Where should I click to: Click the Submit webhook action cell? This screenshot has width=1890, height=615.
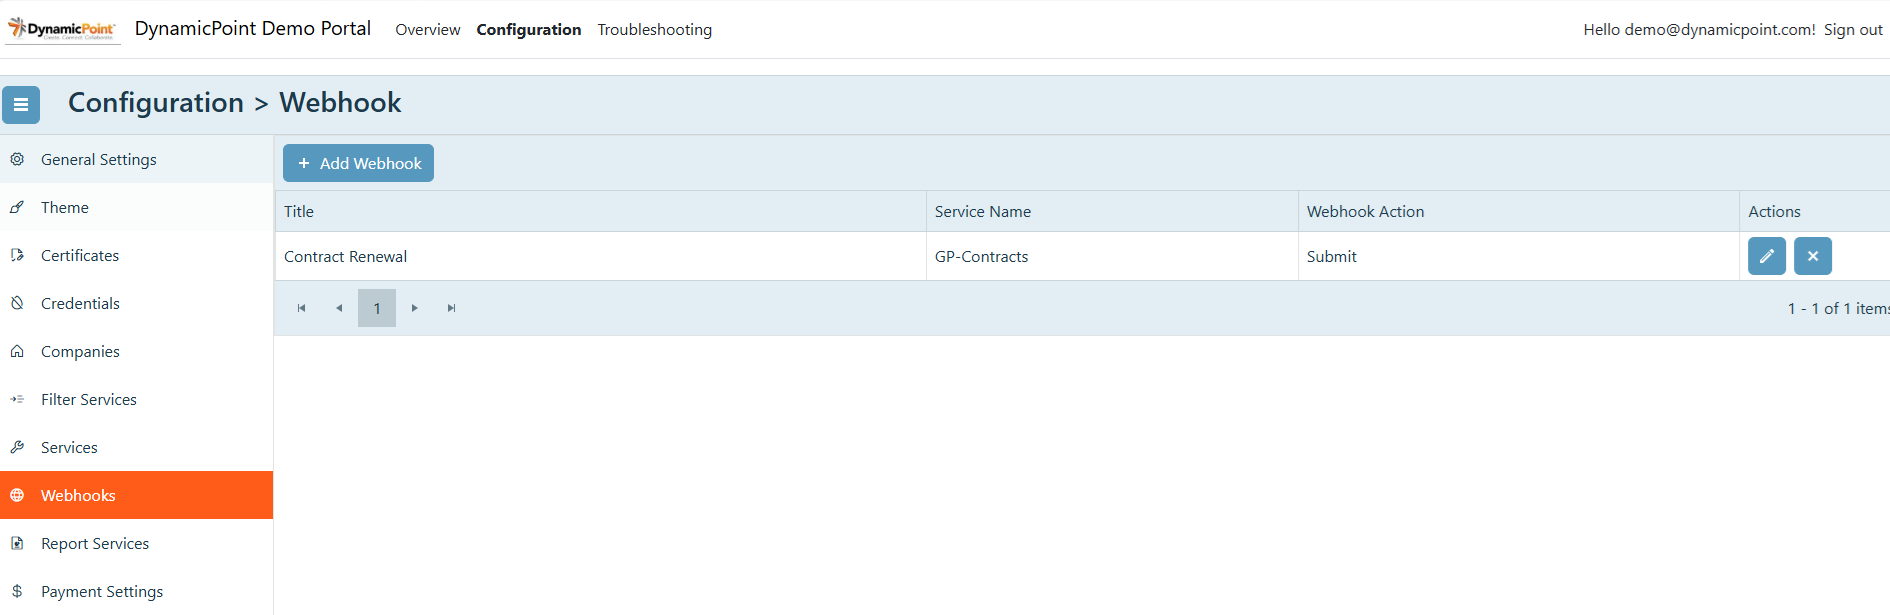[1519, 256]
